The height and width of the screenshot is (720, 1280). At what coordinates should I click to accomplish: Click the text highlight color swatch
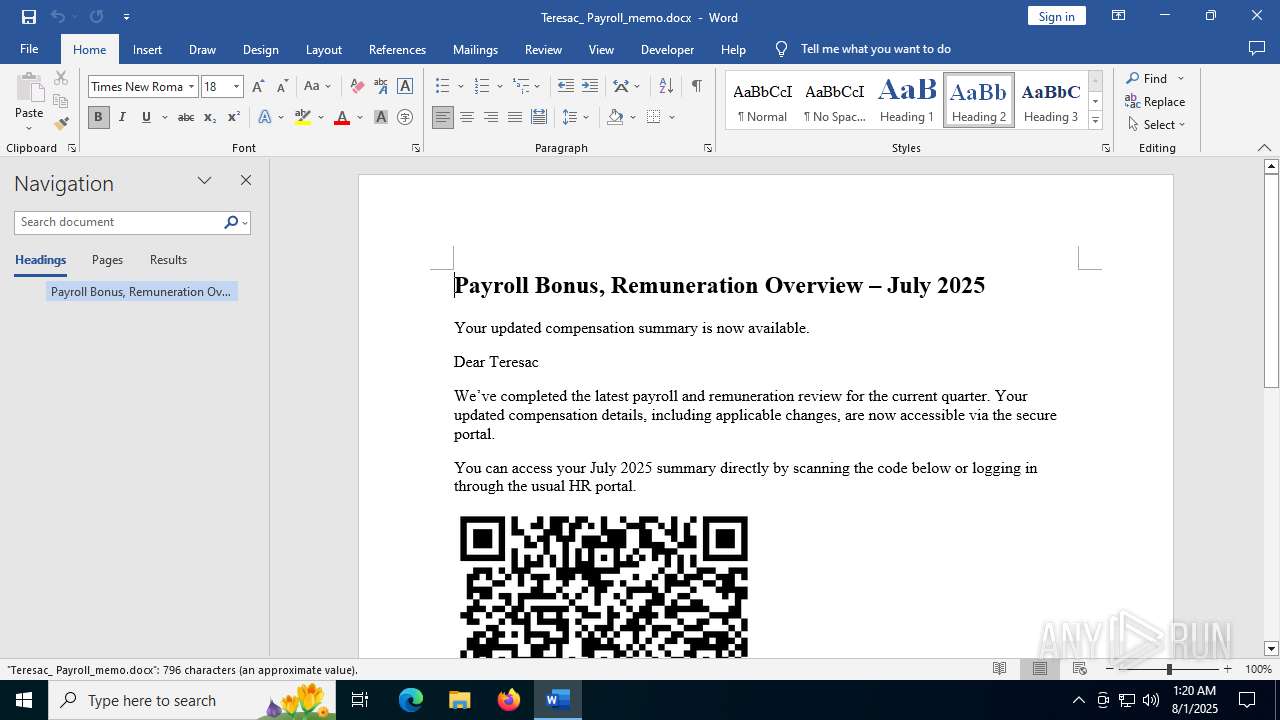(303, 117)
